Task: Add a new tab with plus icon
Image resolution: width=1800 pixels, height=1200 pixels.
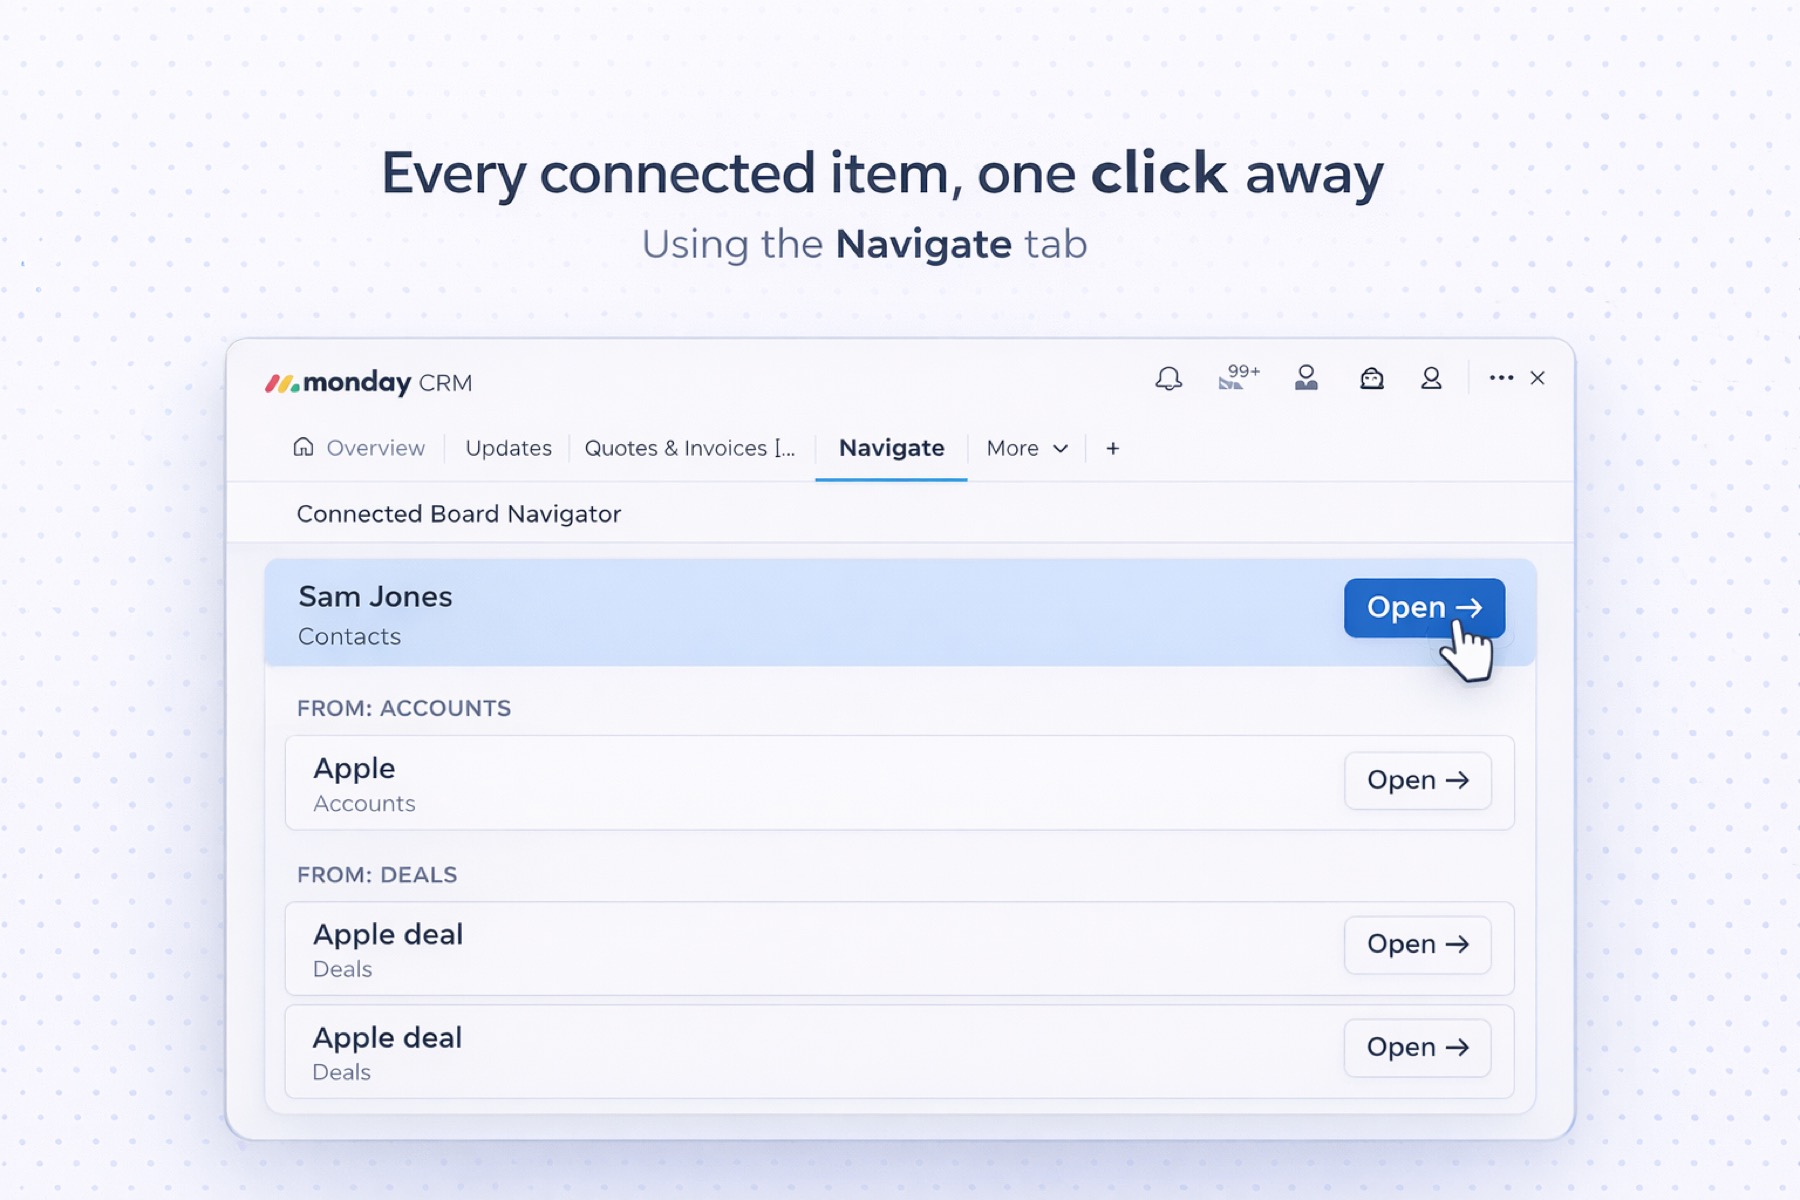Action: [1112, 448]
